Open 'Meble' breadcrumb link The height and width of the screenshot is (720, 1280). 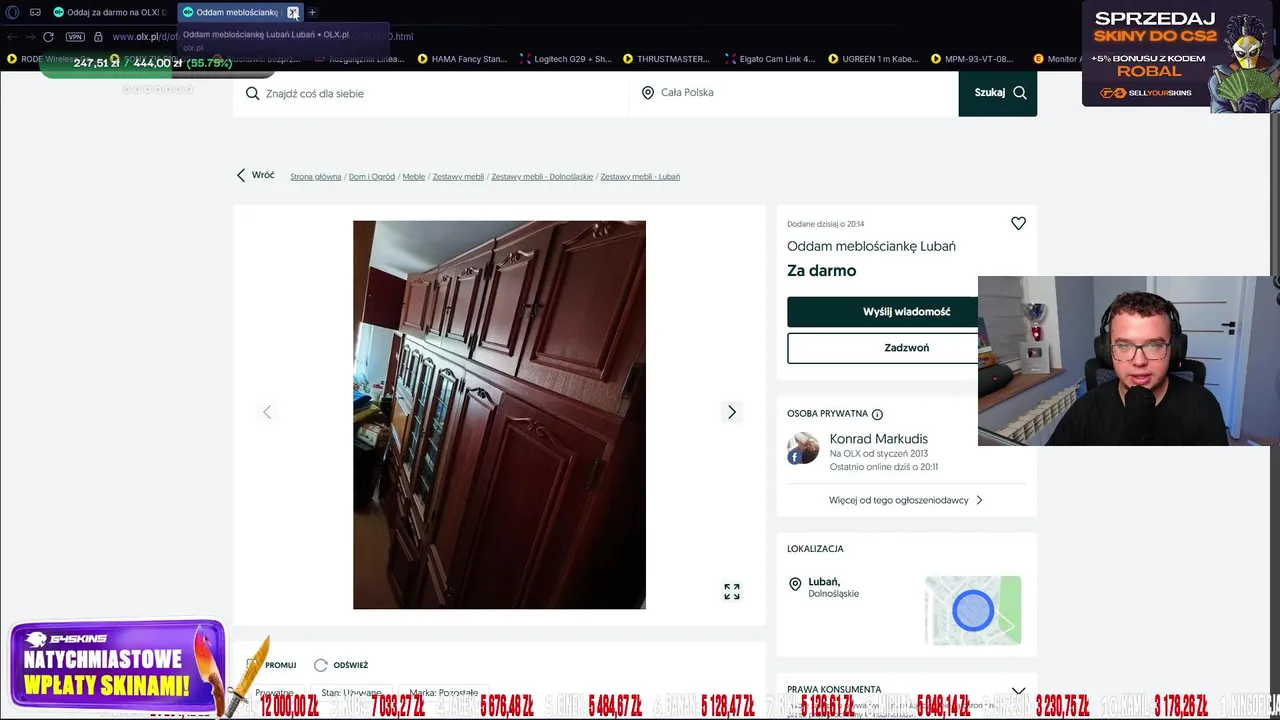[x=414, y=177]
